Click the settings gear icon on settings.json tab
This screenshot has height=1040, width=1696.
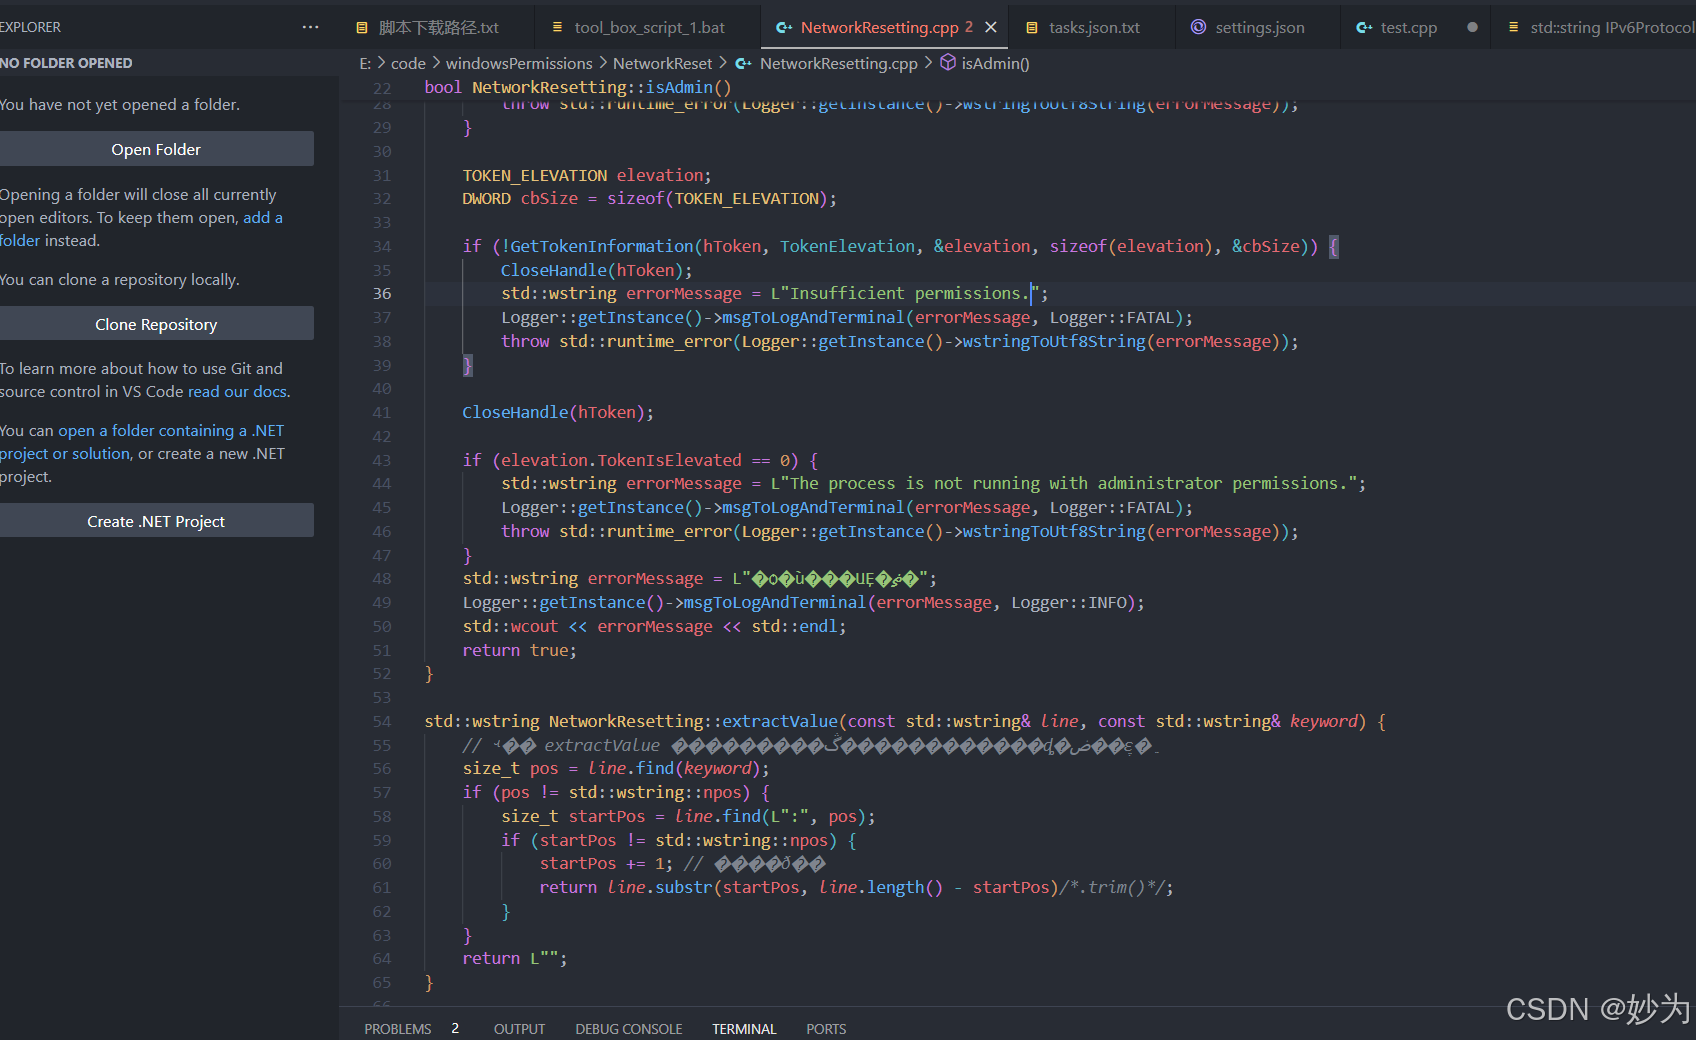(1197, 27)
